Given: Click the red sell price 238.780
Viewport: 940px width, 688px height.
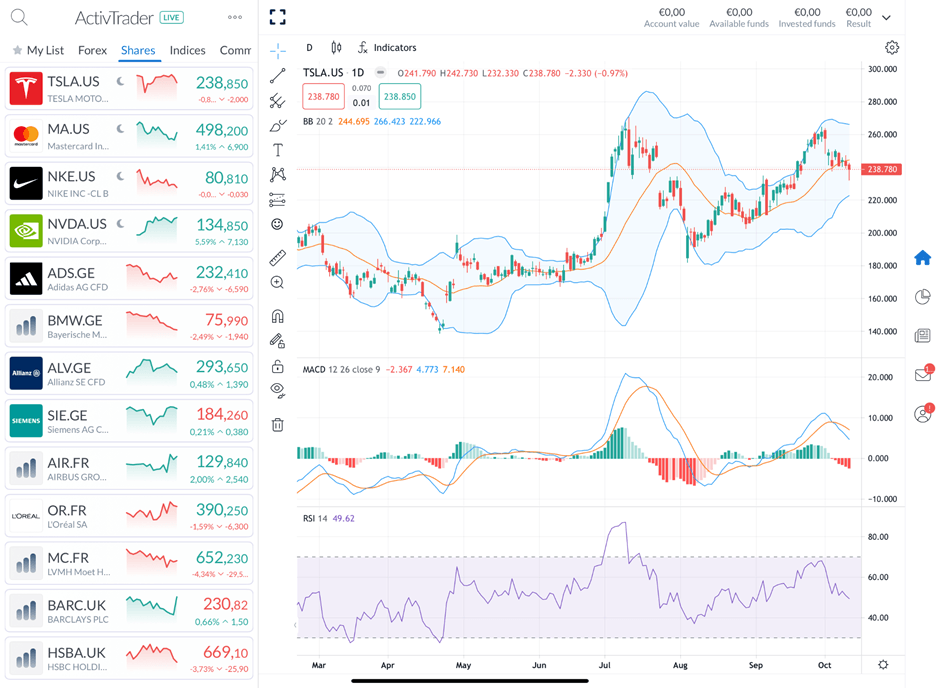Looking at the screenshot, I should [324, 96].
